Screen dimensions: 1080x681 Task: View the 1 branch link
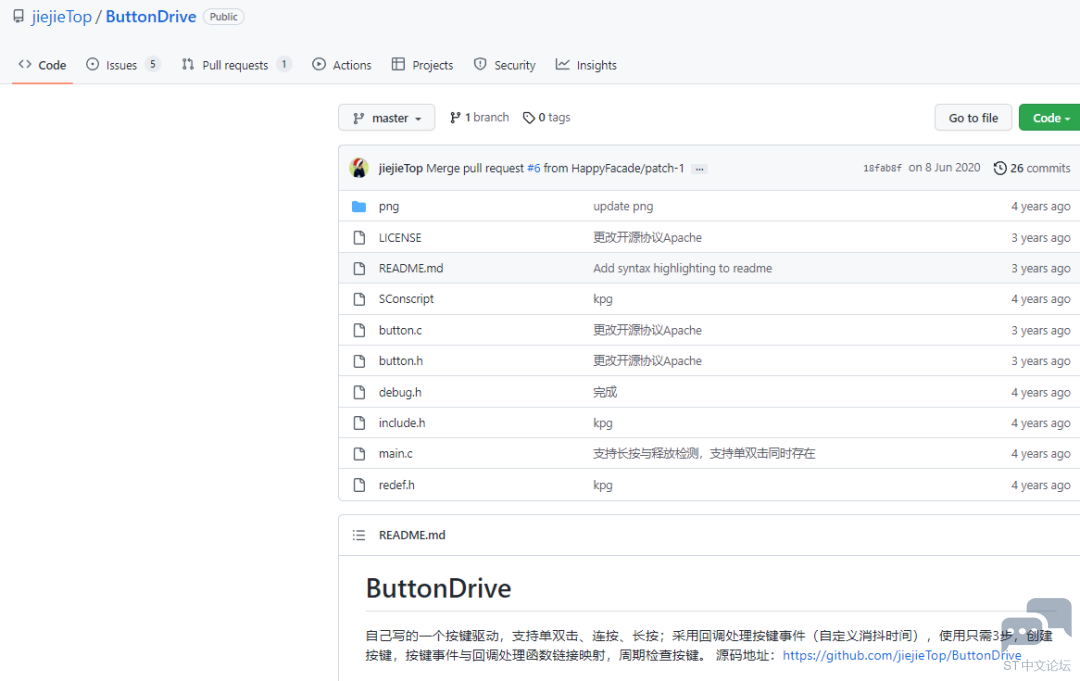(479, 118)
